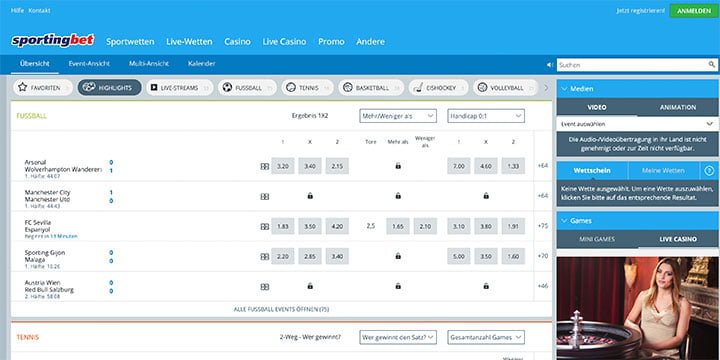
Task: Click locked handicap market for Austria Wien
Action: point(486,286)
